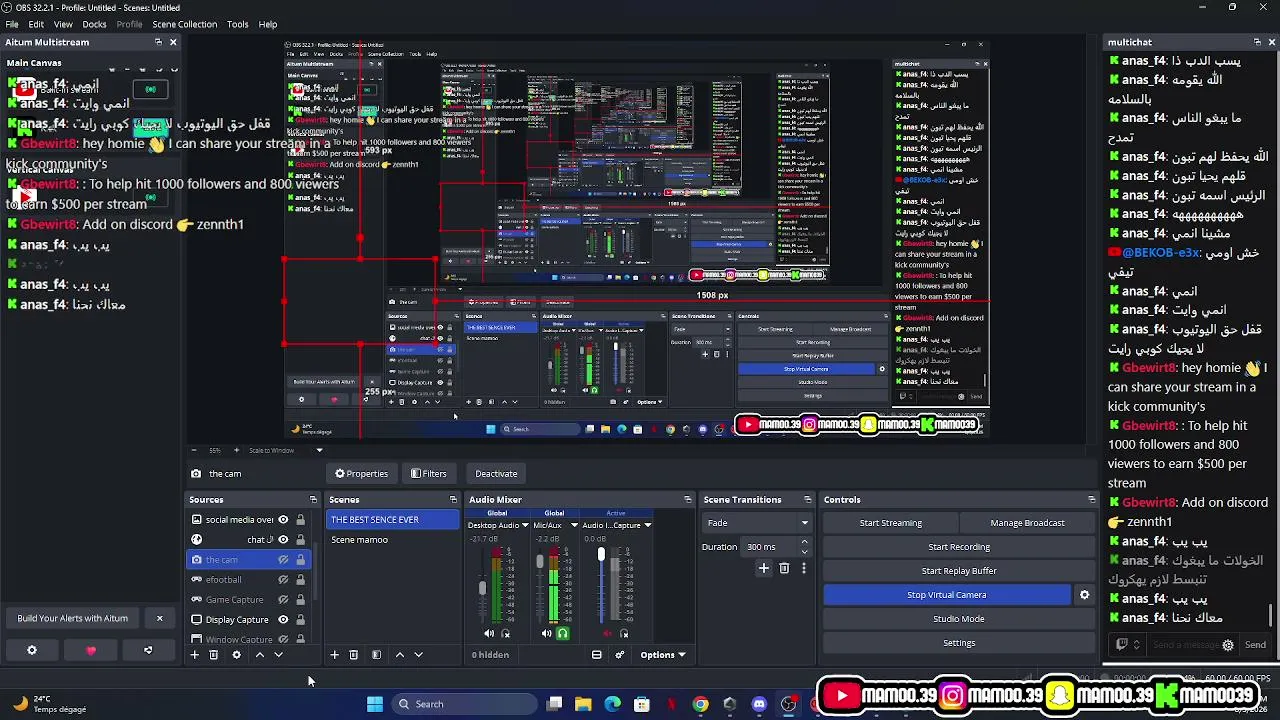Open the Windows Start menu
Image resolution: width=1280 pixels, height=720 pixels.
click(375, 704)
